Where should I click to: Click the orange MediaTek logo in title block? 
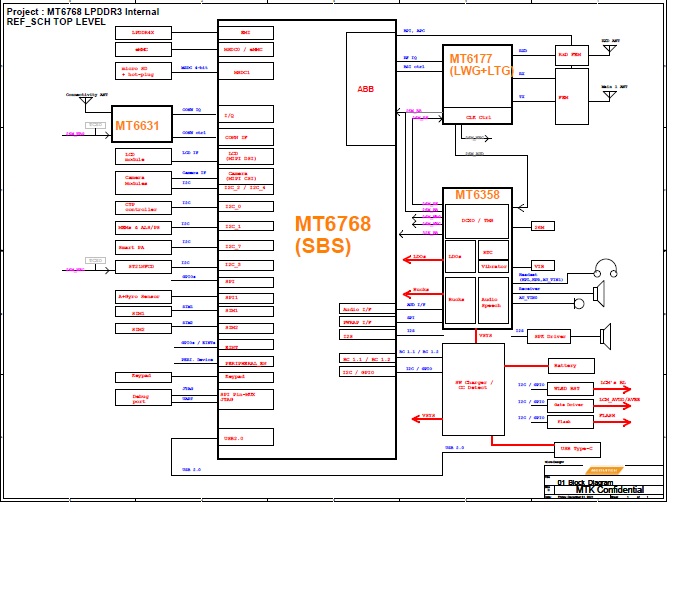pyautogui.click(x=604, y=470)
